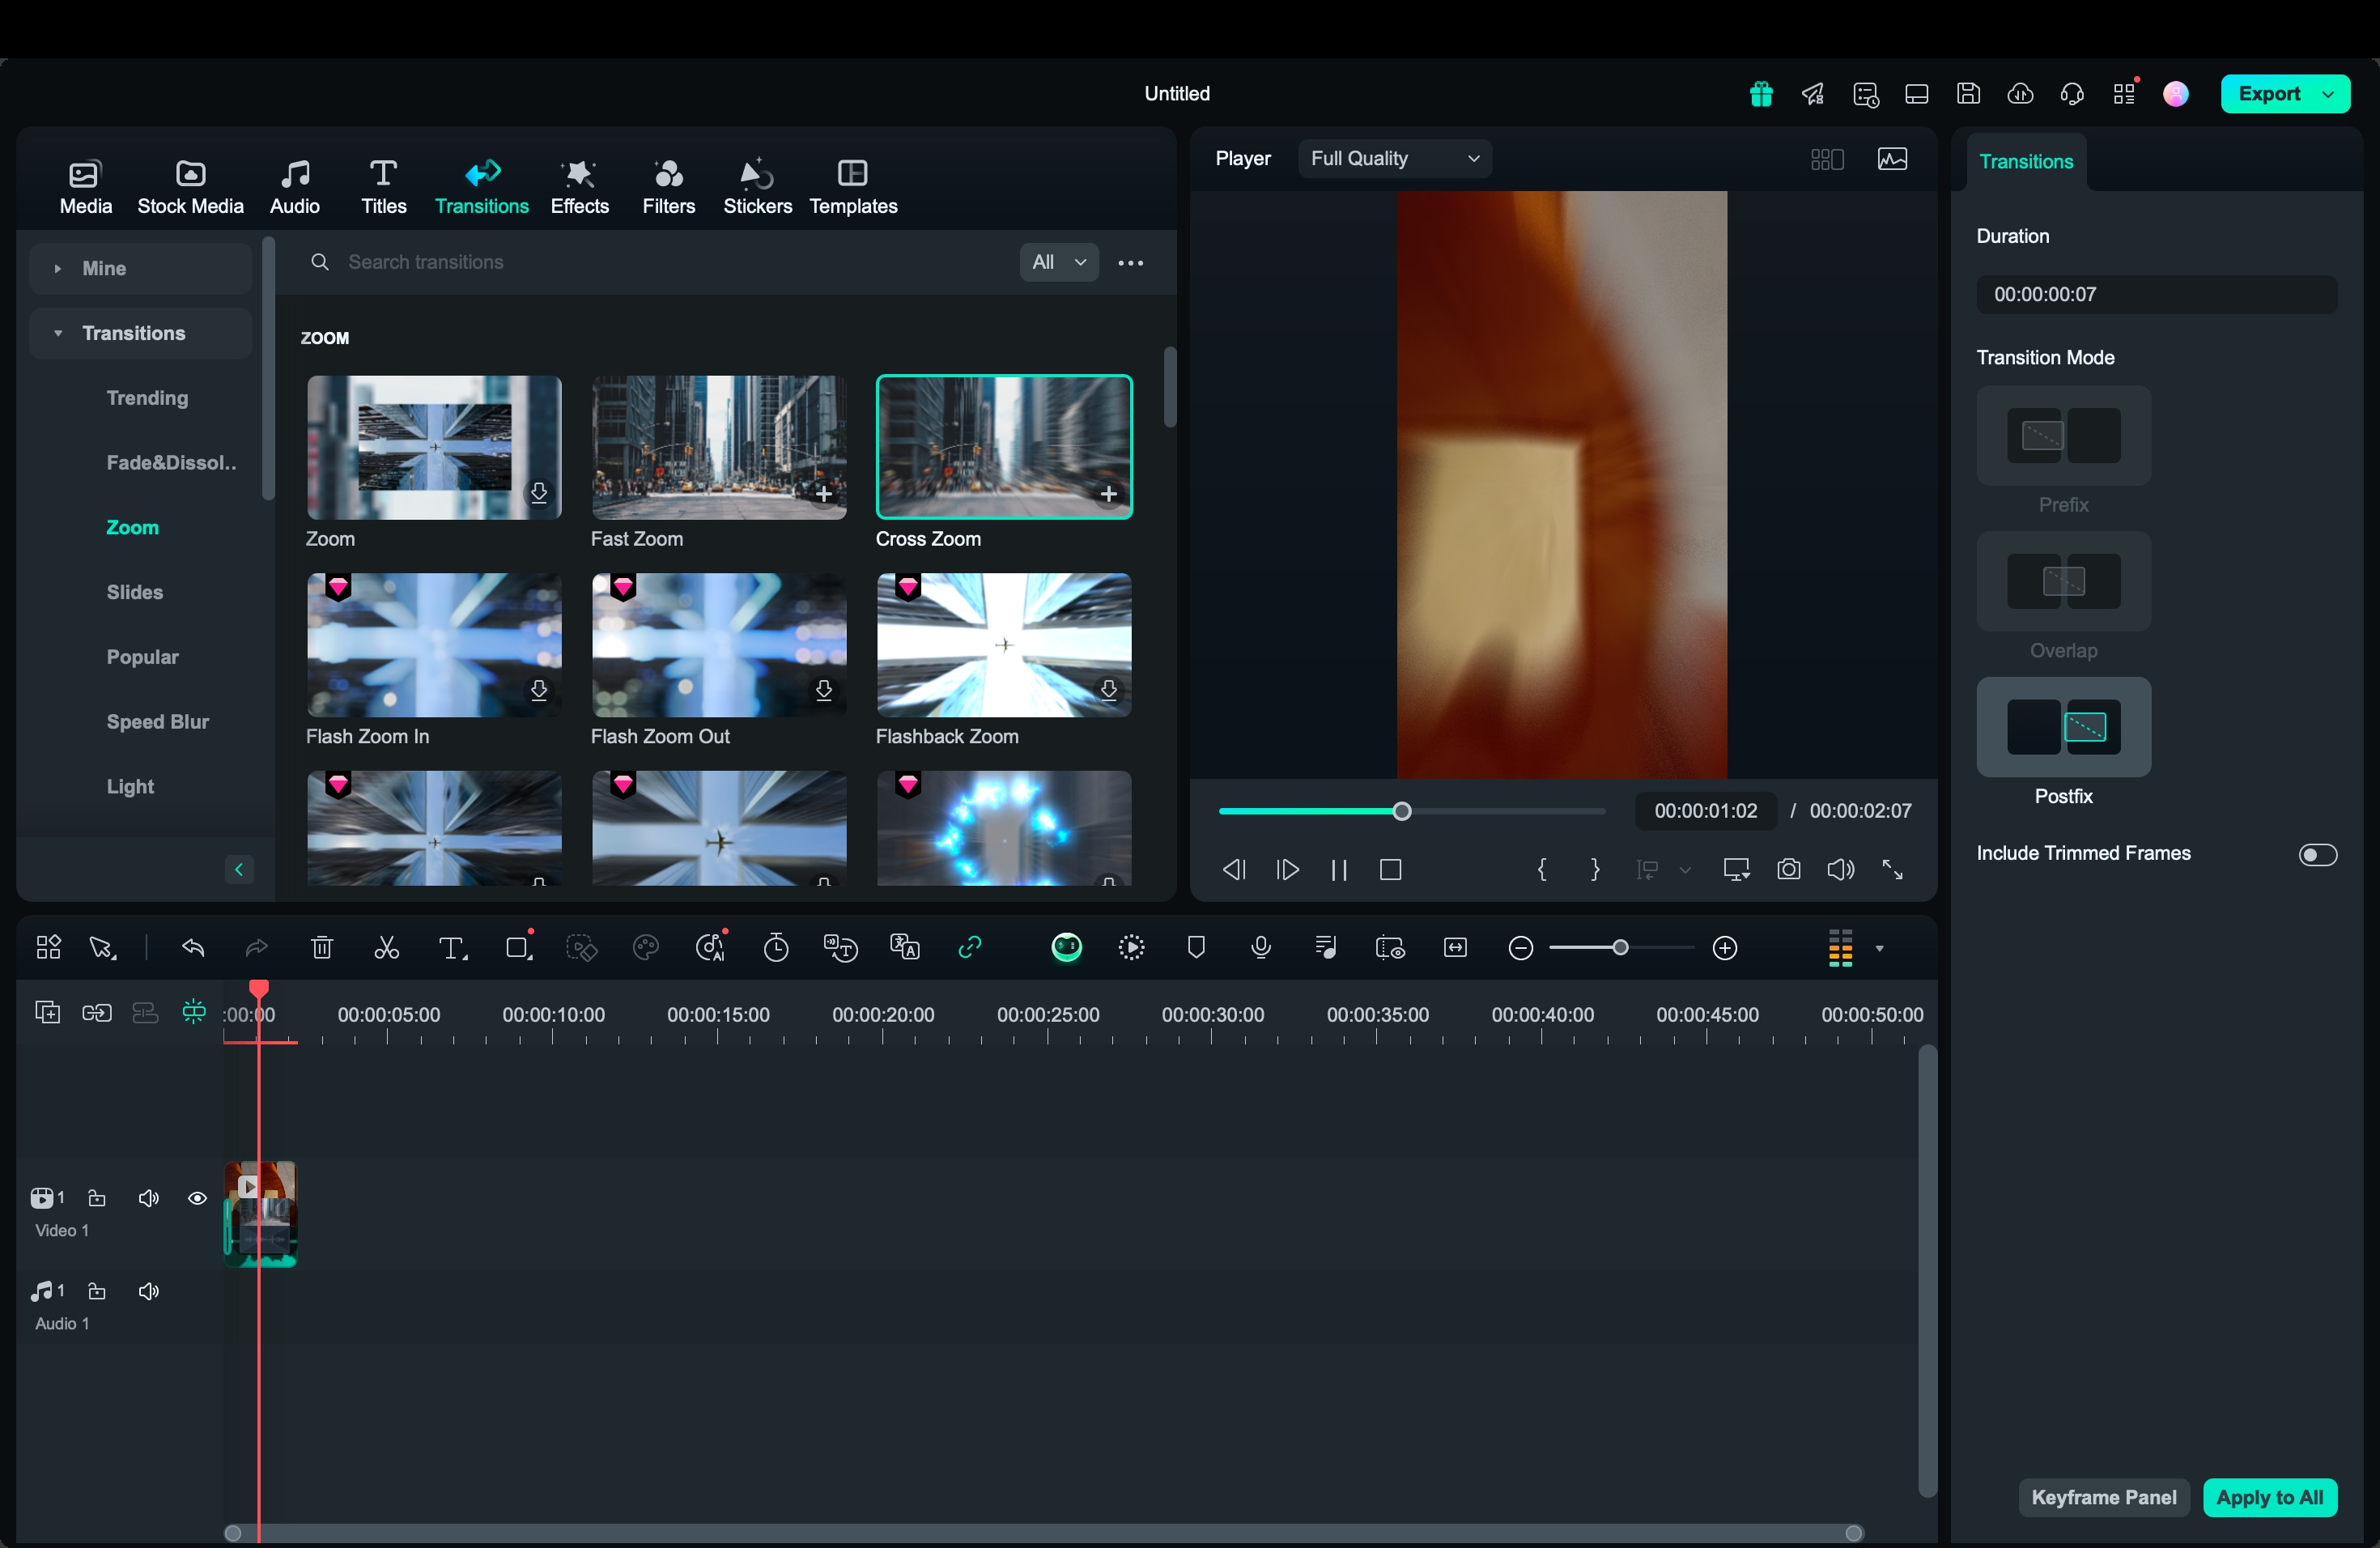The height and width of the screenshot is (1548, 2380).
Task: Switch to the Effects tab
Action: coord(579,187)
